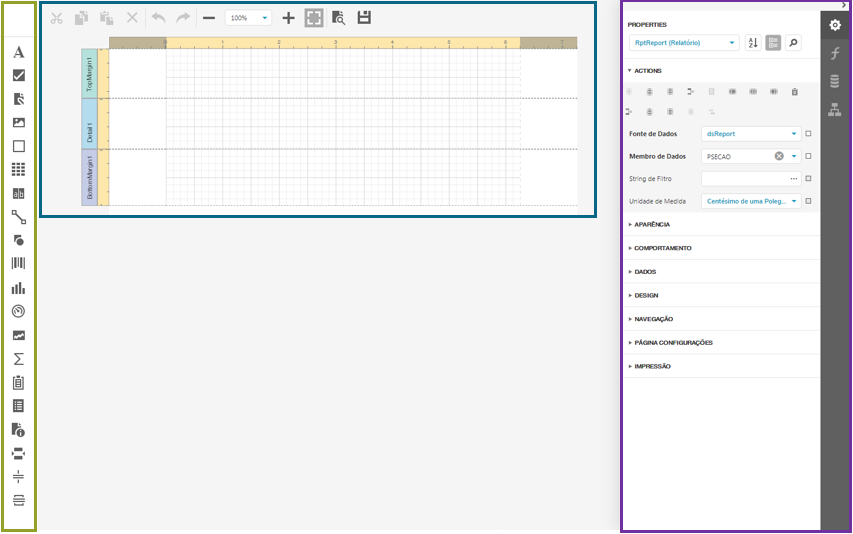Click the properties search magnifier button

coord(793,42)
